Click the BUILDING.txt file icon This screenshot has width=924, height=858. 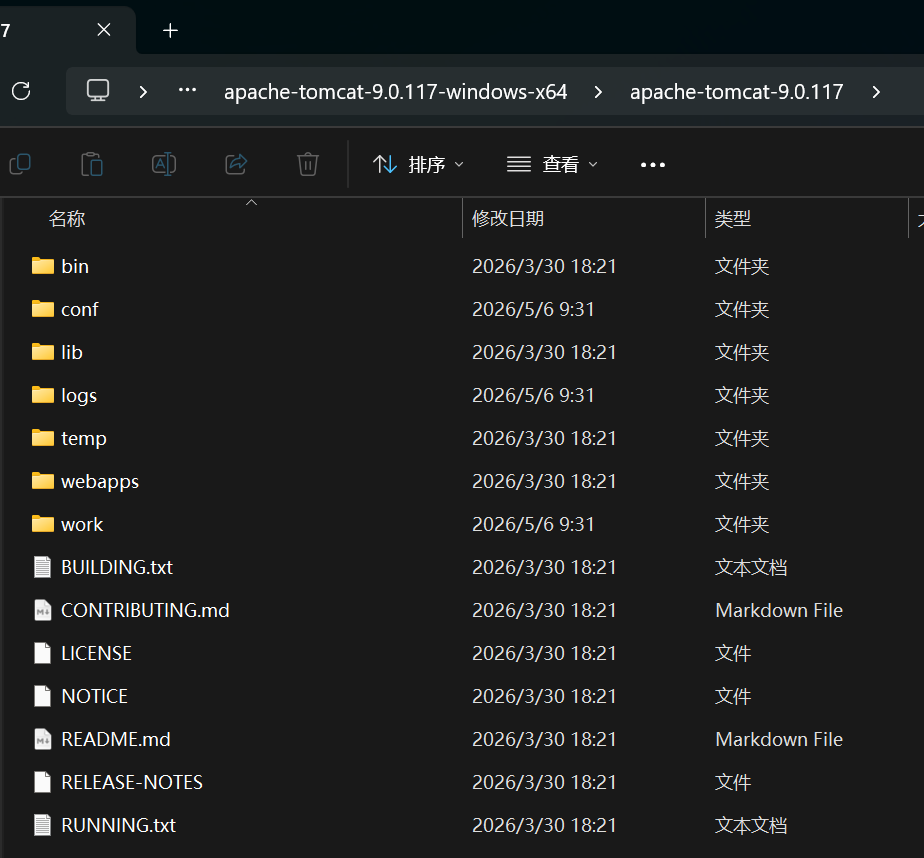[42, 567]
